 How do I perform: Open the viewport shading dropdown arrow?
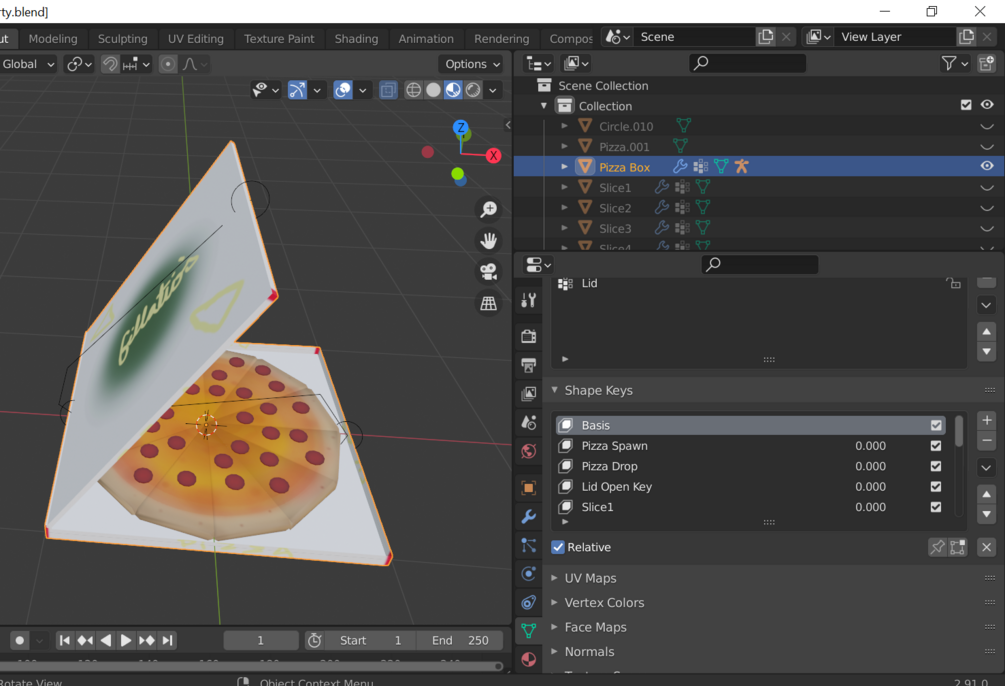click(492, 90)
